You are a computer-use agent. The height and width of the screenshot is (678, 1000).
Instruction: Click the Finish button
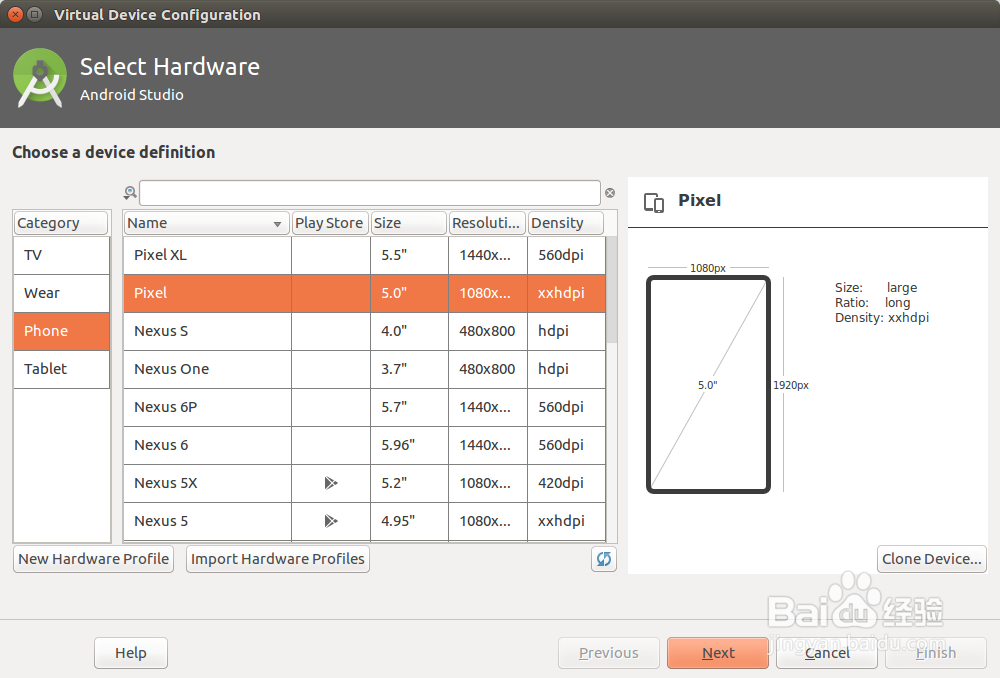[936, 653]
